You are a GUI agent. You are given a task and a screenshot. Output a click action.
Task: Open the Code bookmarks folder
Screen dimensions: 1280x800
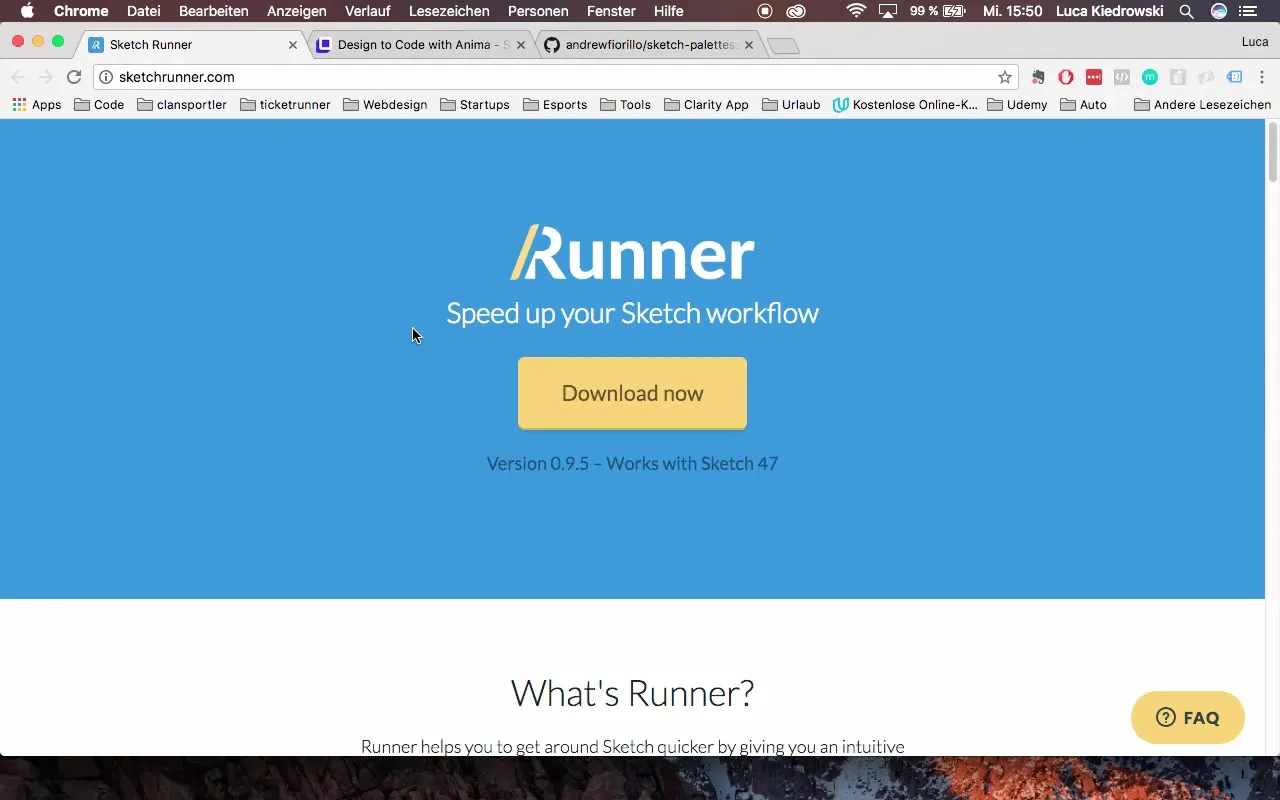(99, 104)
